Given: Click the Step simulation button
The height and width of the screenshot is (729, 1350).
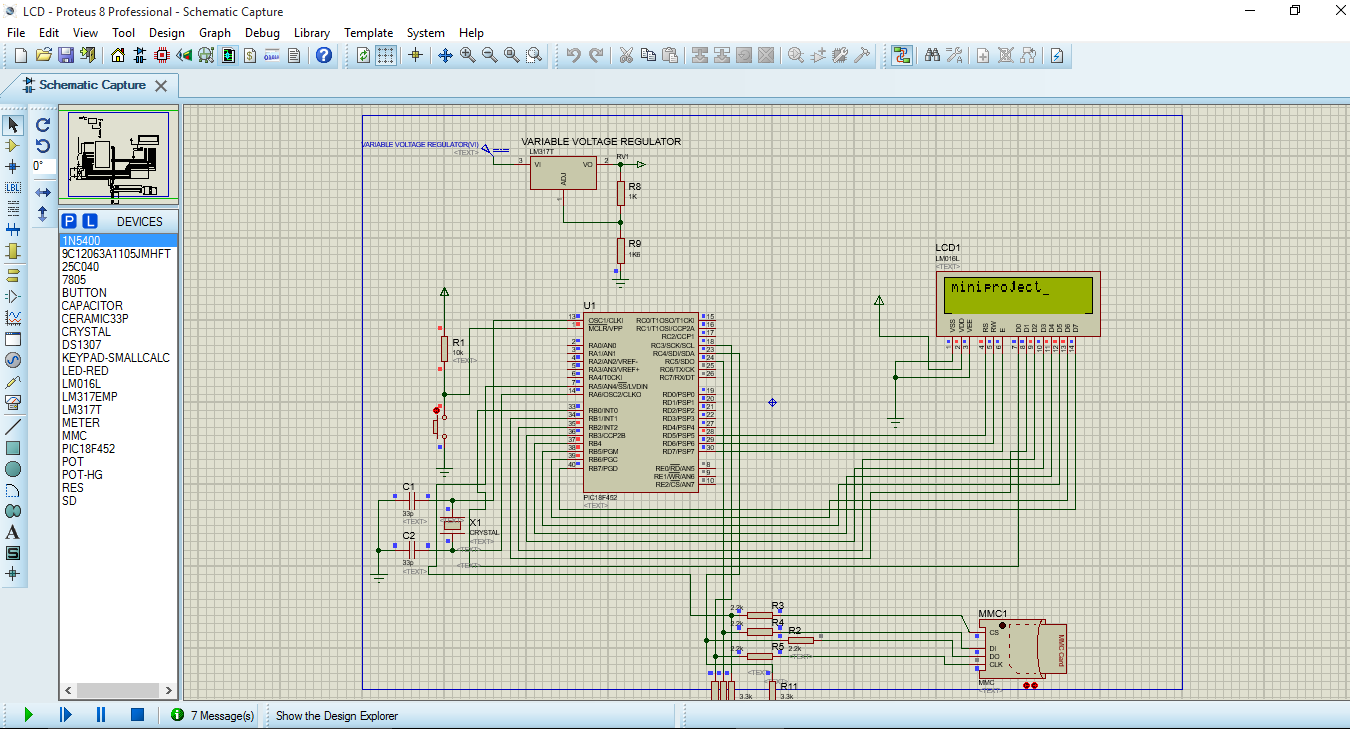Looking at the screenshot, I should (65, 715).
